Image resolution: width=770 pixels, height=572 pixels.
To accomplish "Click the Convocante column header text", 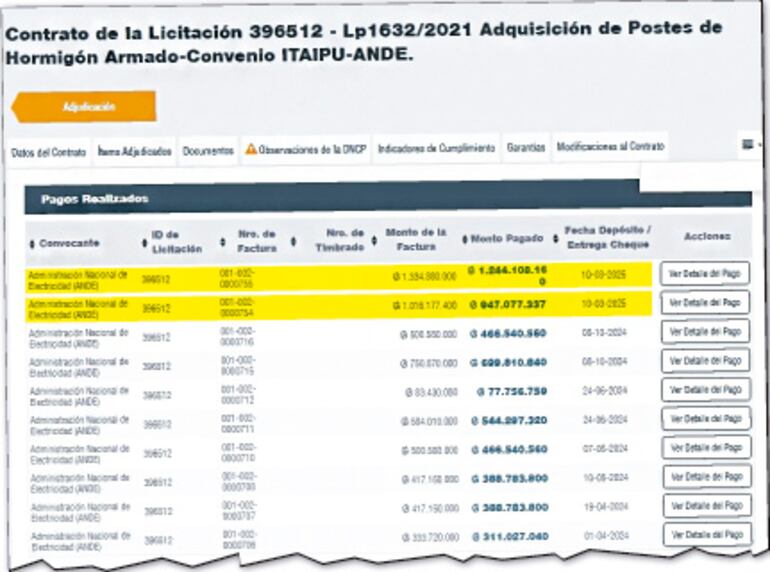I will [x=69, y=244].
